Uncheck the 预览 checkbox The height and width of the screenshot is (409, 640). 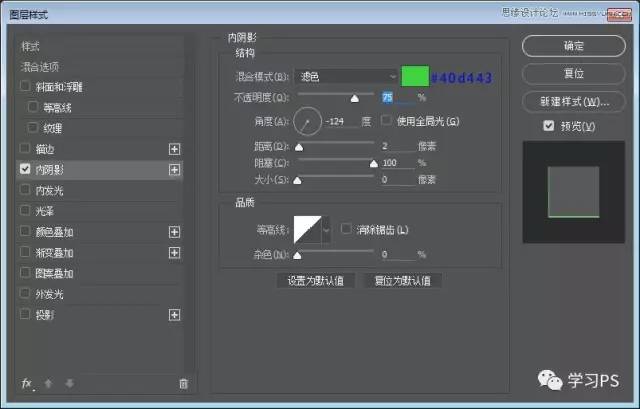[x=548, y=126]
